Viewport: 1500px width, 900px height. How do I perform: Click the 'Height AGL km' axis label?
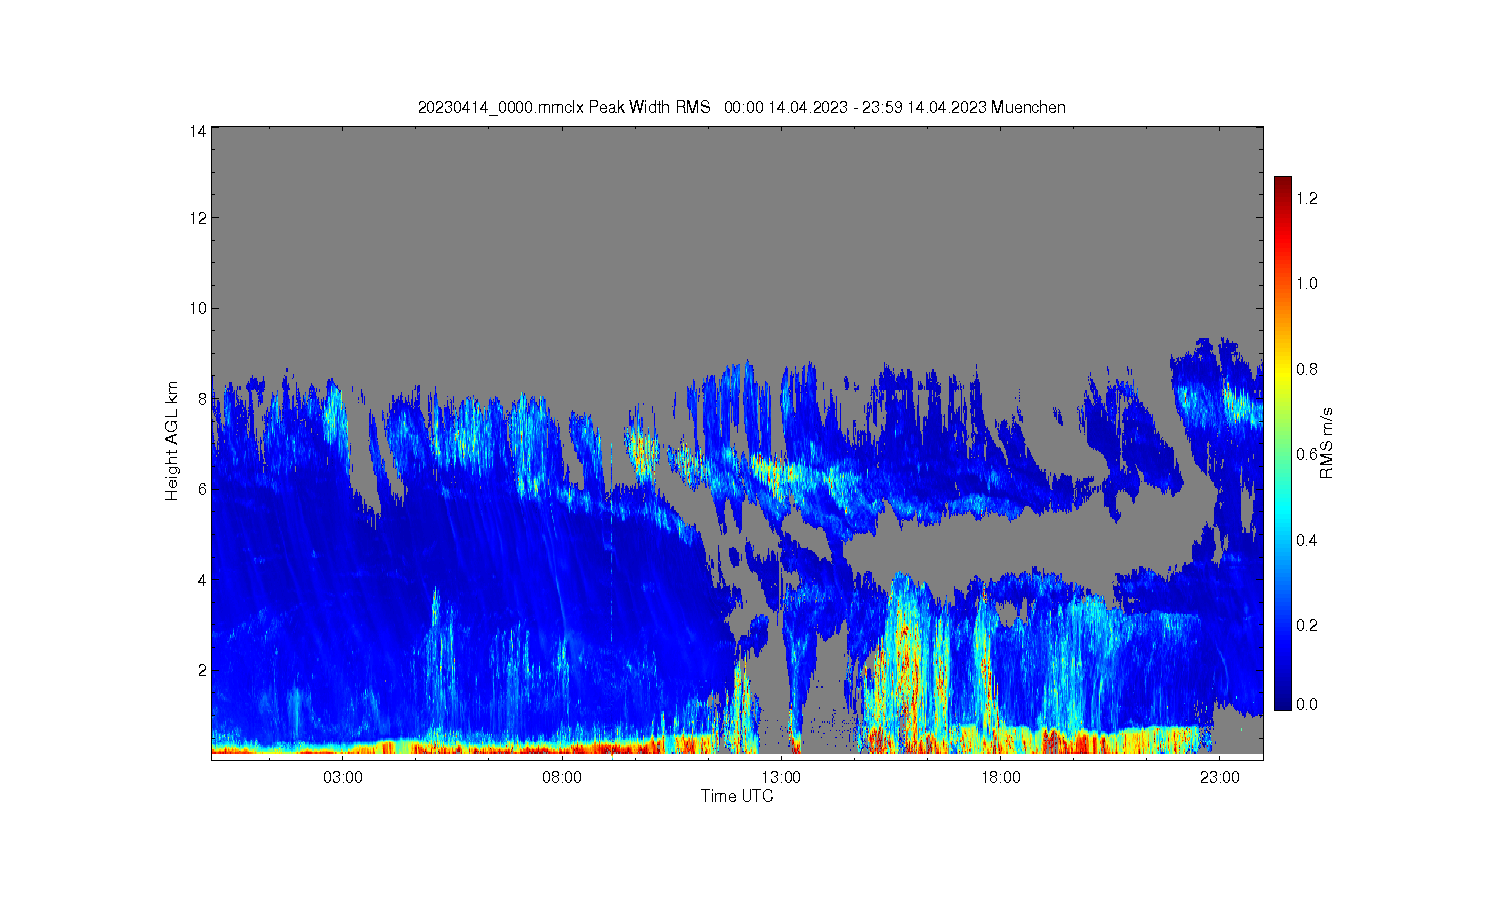172,441
